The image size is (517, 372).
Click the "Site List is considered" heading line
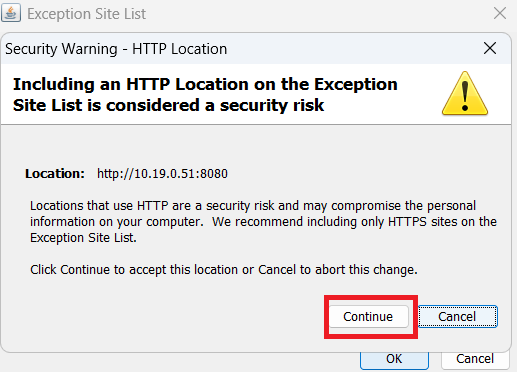point(168,105)
